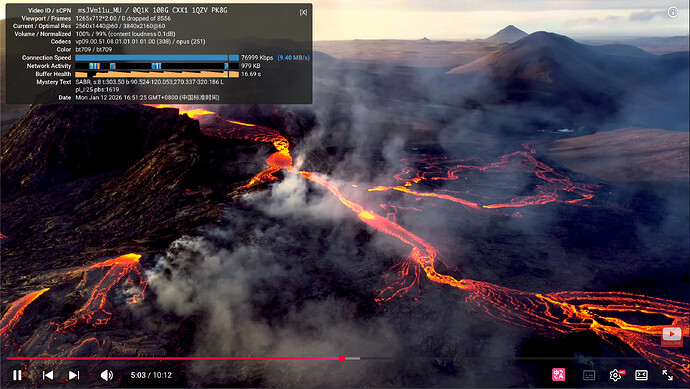Click the pl_i:25 pbs:1619 text line
The width and height of the screenshot is (690, 389).
pos(97,89)
